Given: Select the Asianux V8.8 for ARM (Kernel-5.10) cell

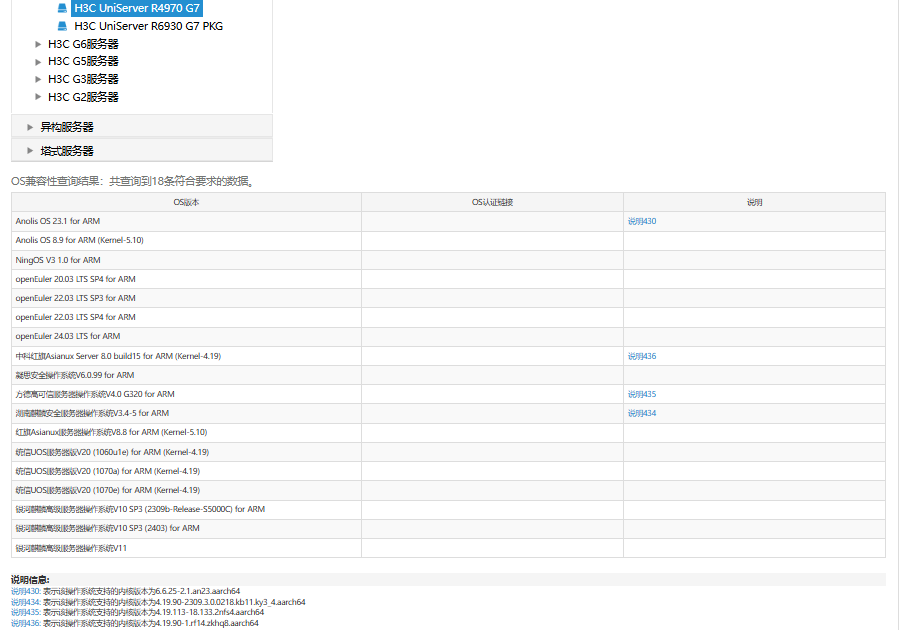Looking at the screenshot, I should coord(186,432).
